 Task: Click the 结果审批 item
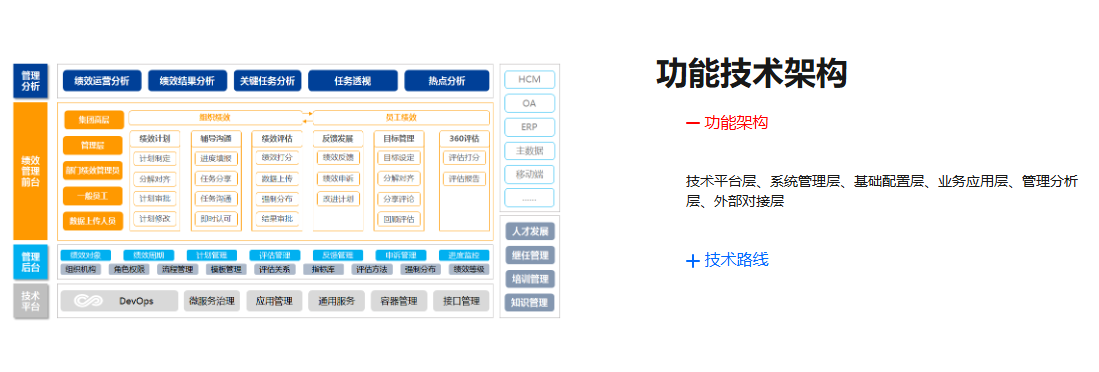click(277, 219)
